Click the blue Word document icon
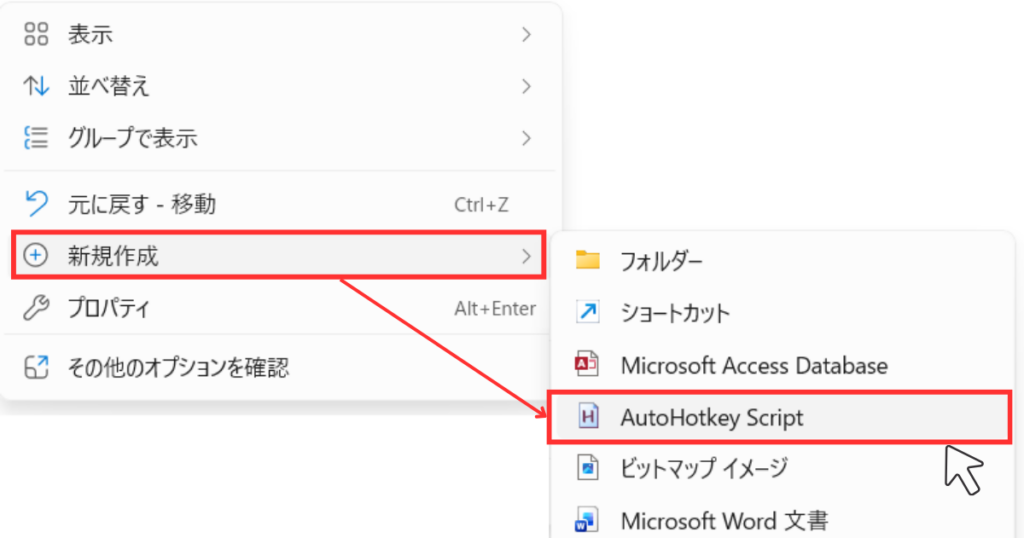Screen dimensions: 1024x538 click(588, 520)
